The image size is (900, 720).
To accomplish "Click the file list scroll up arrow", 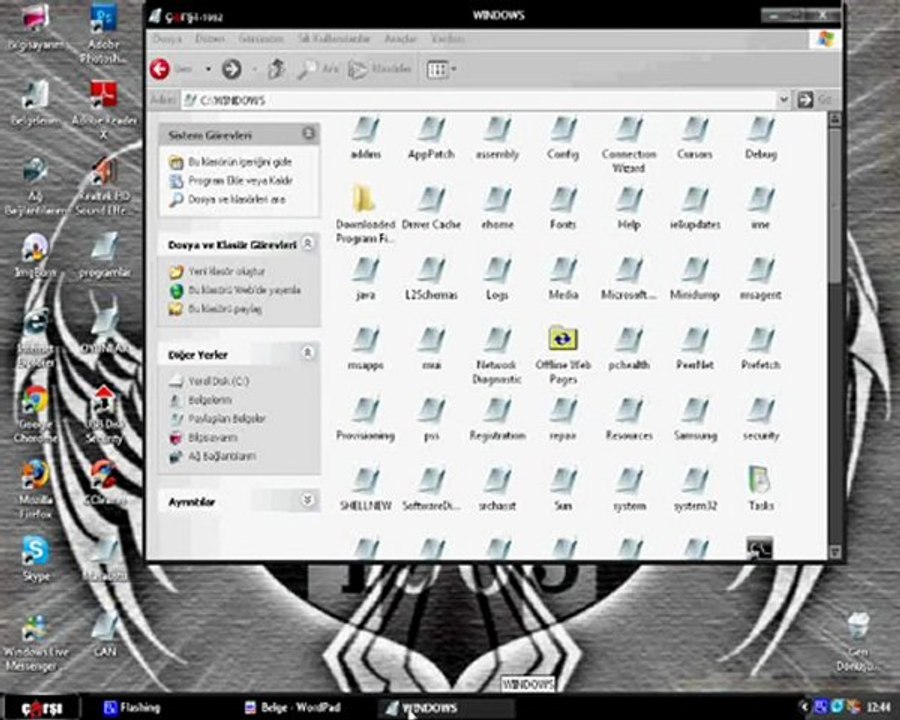I will [835, 119].
